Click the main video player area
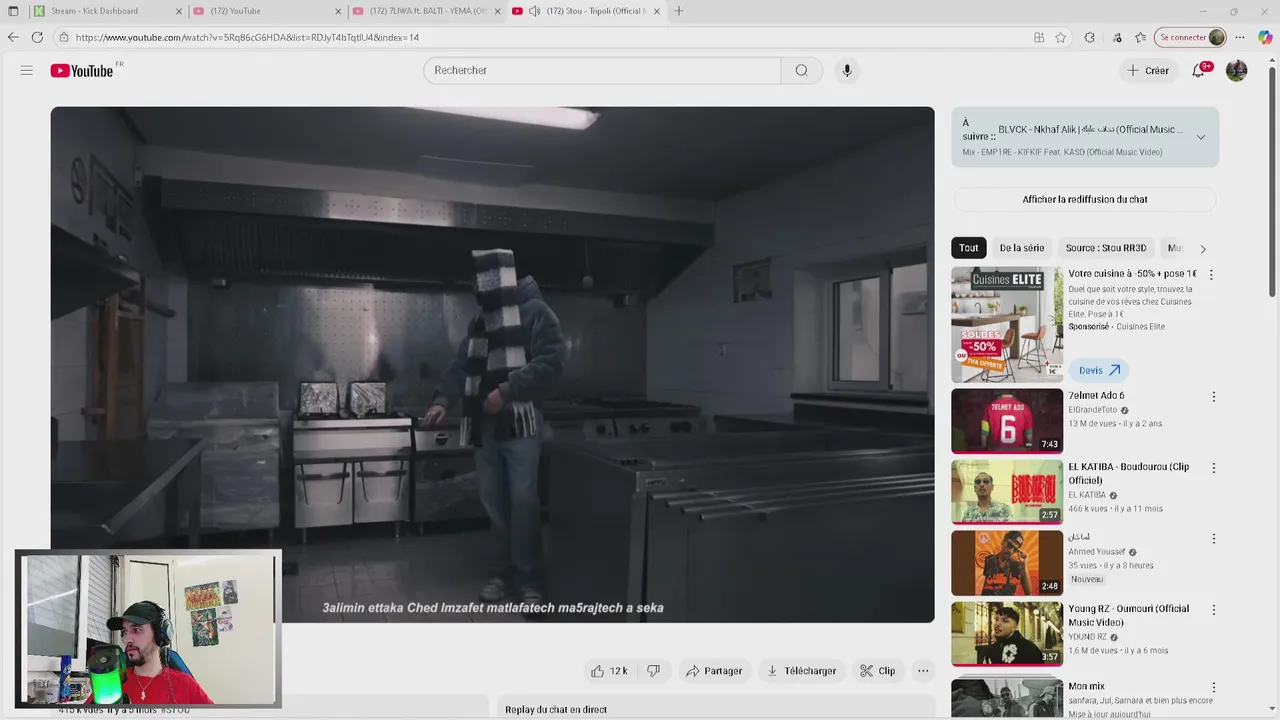Viewport: 1280px width, 720px height. (493, 365)
